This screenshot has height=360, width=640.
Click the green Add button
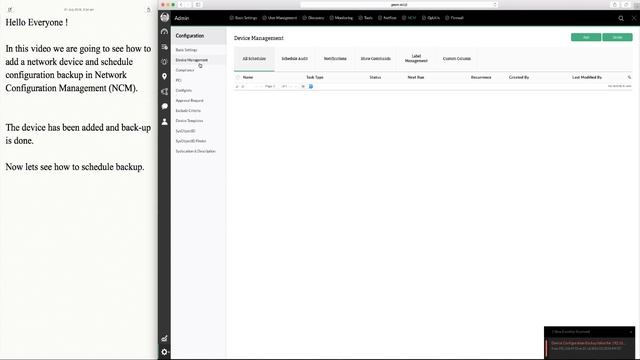(x=586, y=37)
